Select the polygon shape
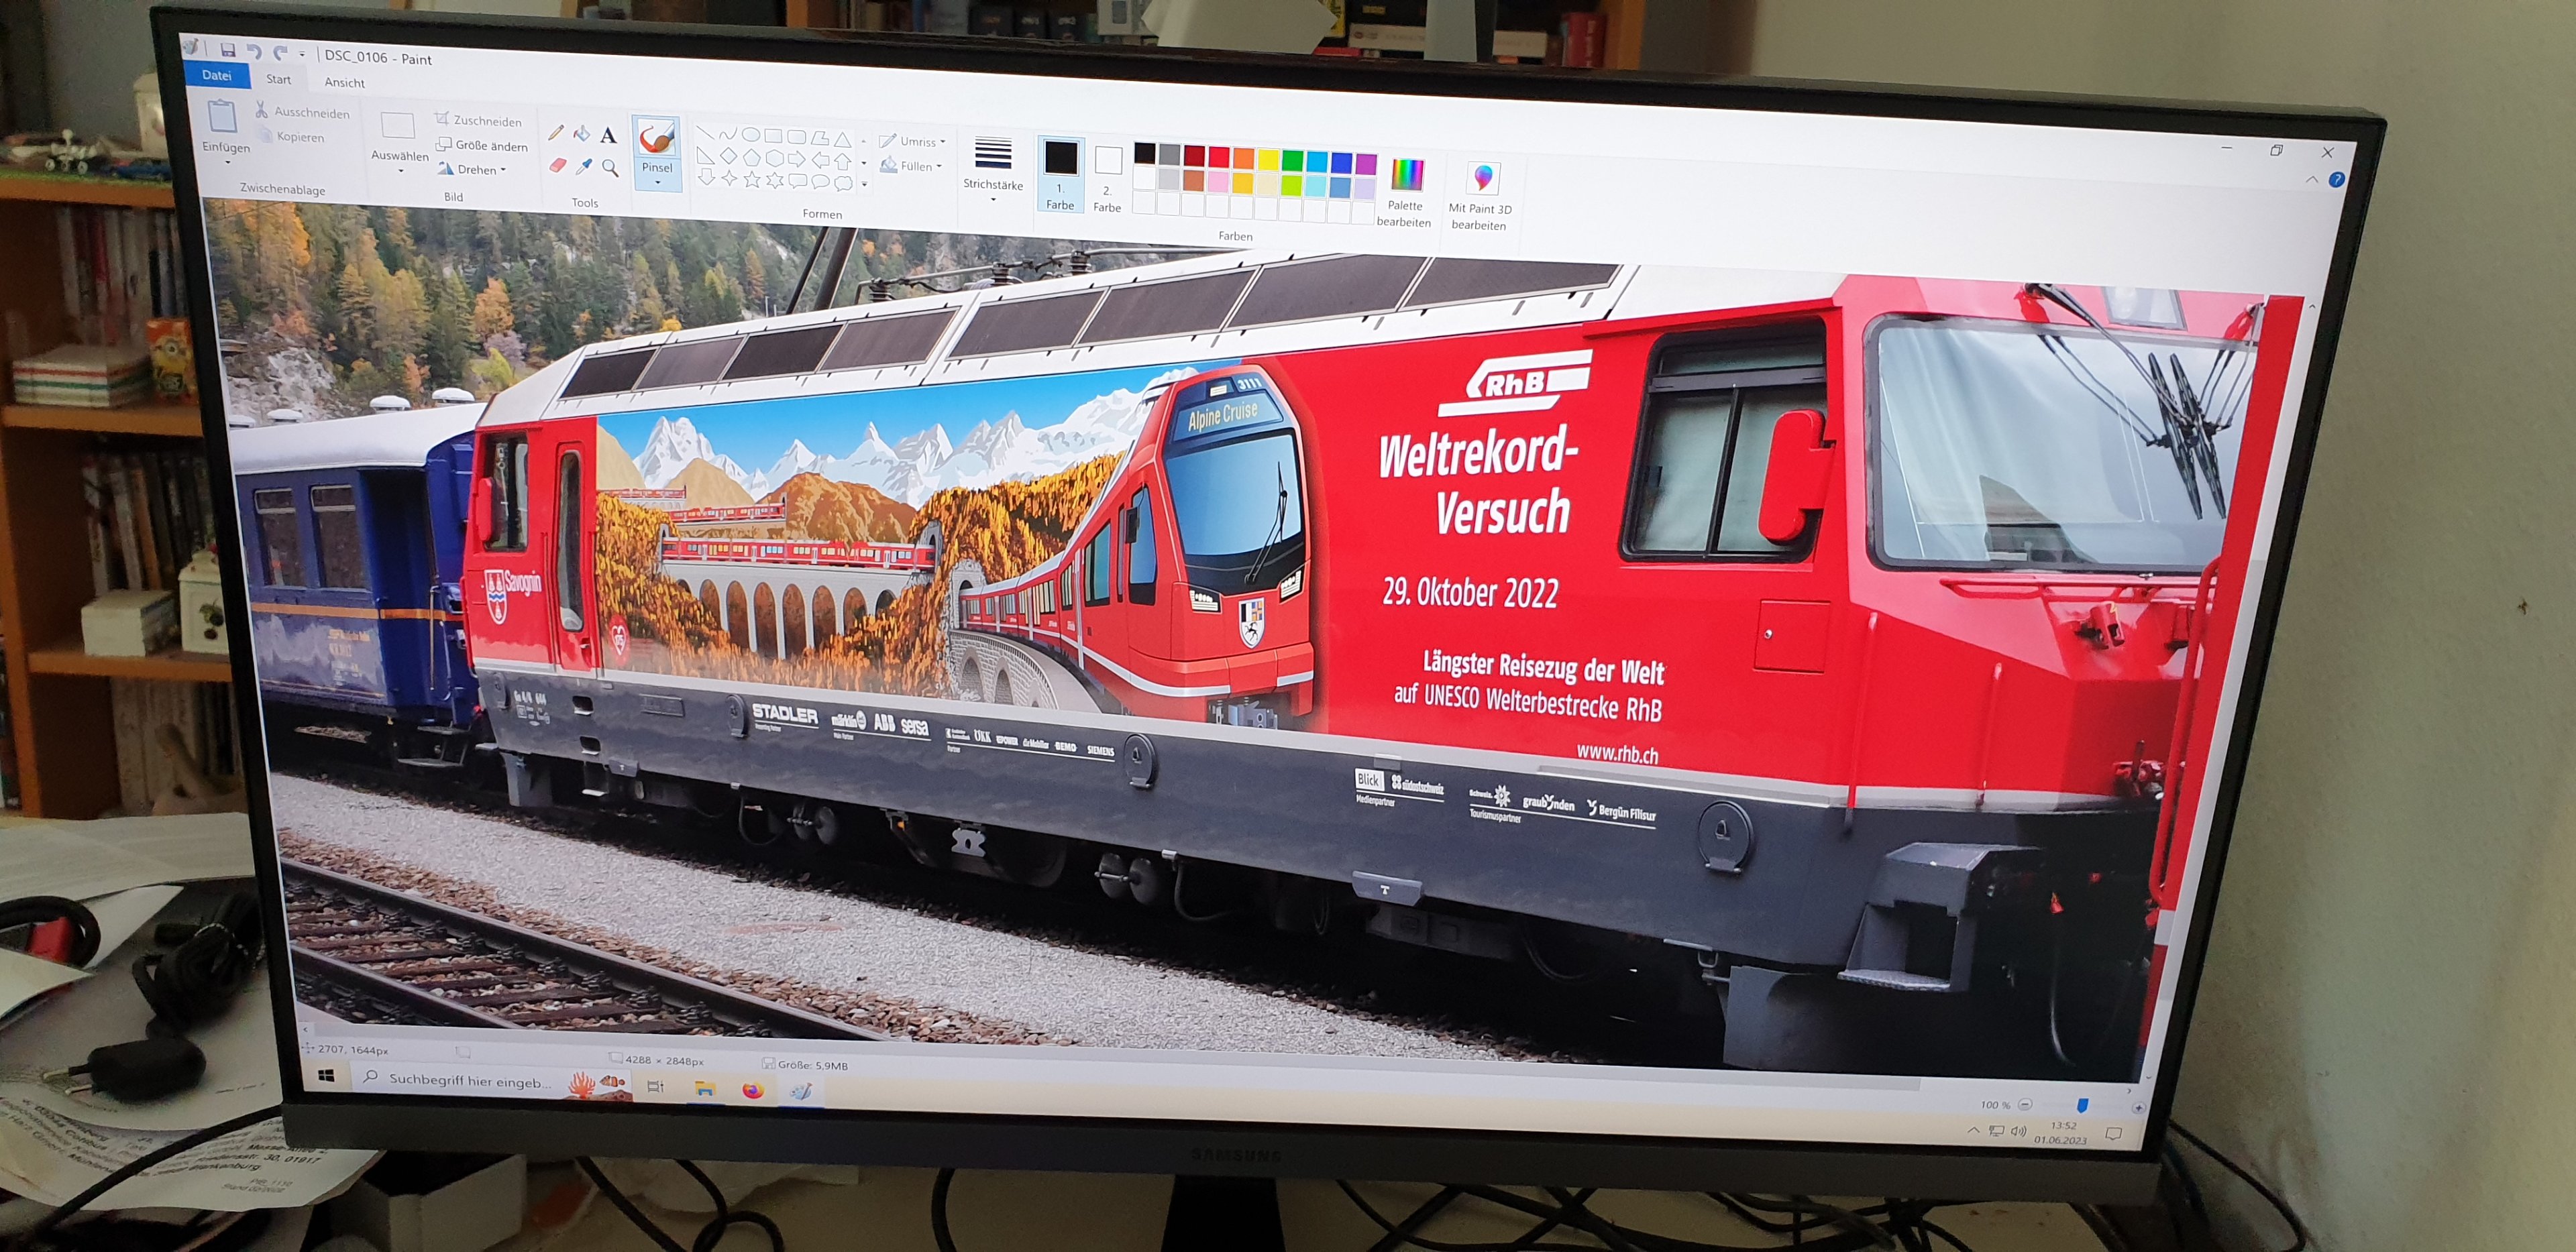This screenshot has height=1252, width=2576. [x=820, y=138]
